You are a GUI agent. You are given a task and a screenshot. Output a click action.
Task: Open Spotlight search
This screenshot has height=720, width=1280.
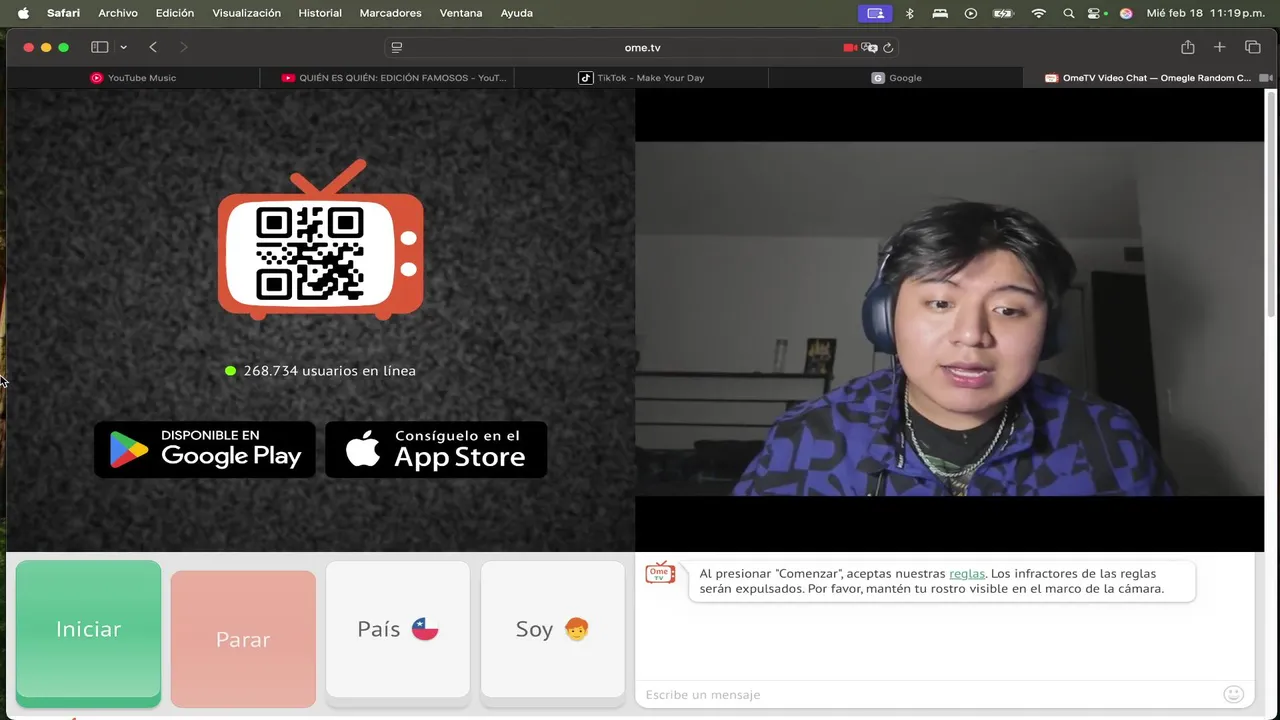1068,13
